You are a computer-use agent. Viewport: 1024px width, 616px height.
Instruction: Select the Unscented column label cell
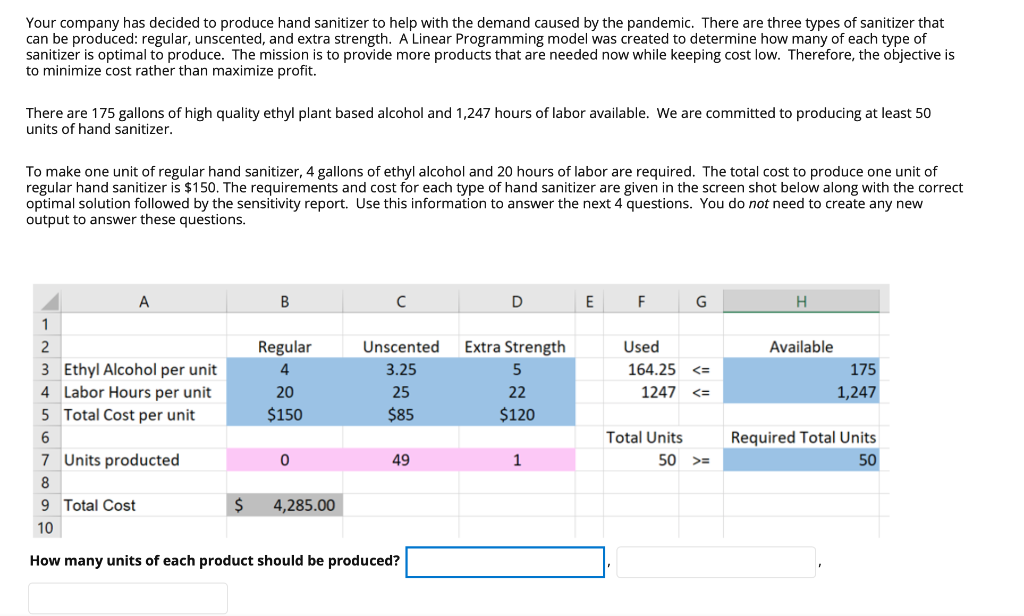tap(401, 346)
